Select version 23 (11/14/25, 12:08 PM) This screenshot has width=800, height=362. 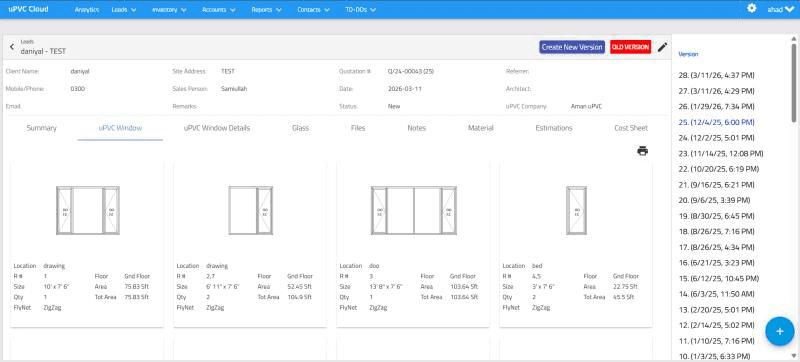coord(721,153)
